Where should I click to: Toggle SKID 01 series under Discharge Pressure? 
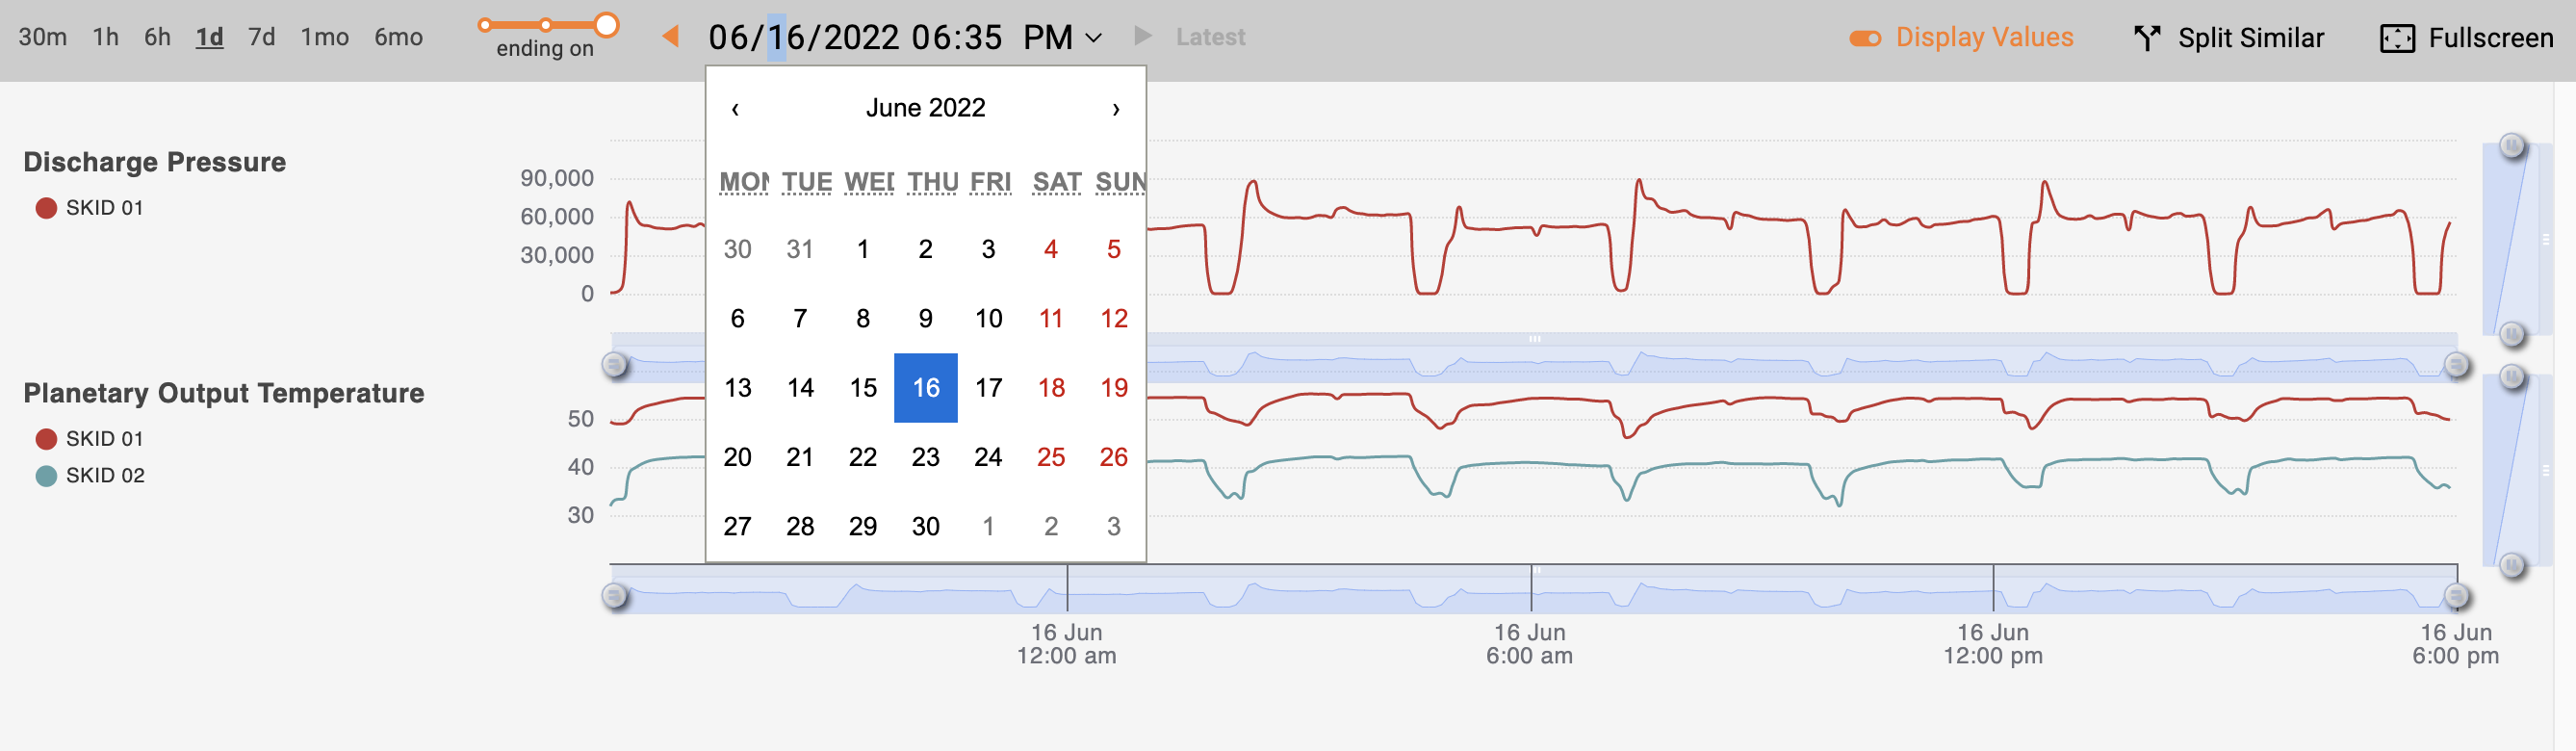[x=46, y=208]
